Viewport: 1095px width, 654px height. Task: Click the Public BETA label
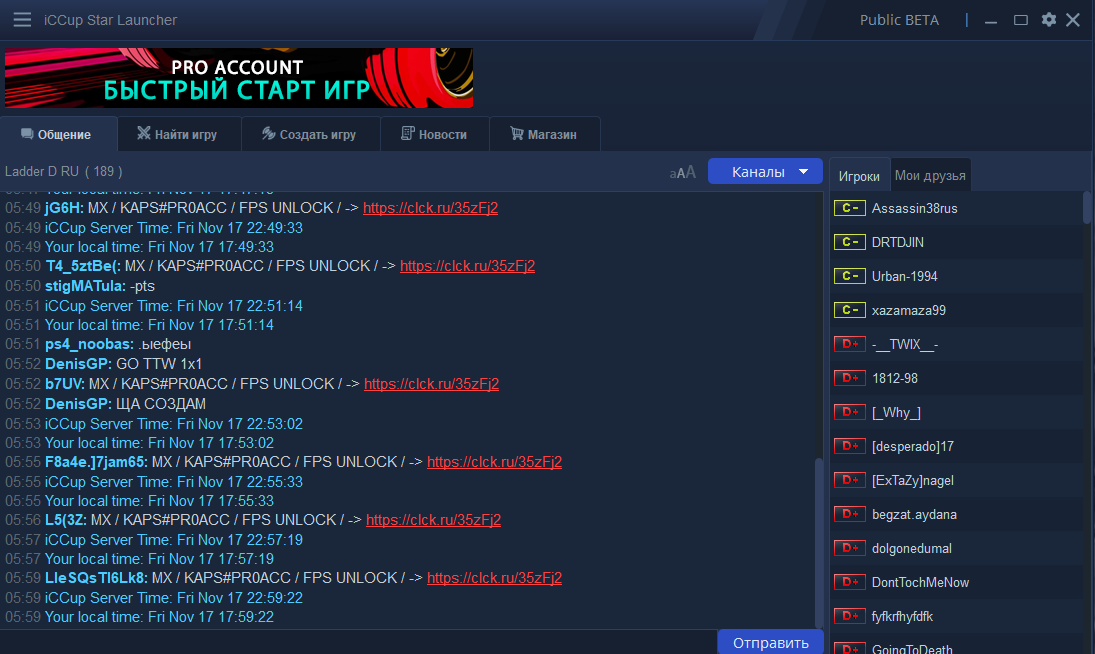(x=899, y=20)
